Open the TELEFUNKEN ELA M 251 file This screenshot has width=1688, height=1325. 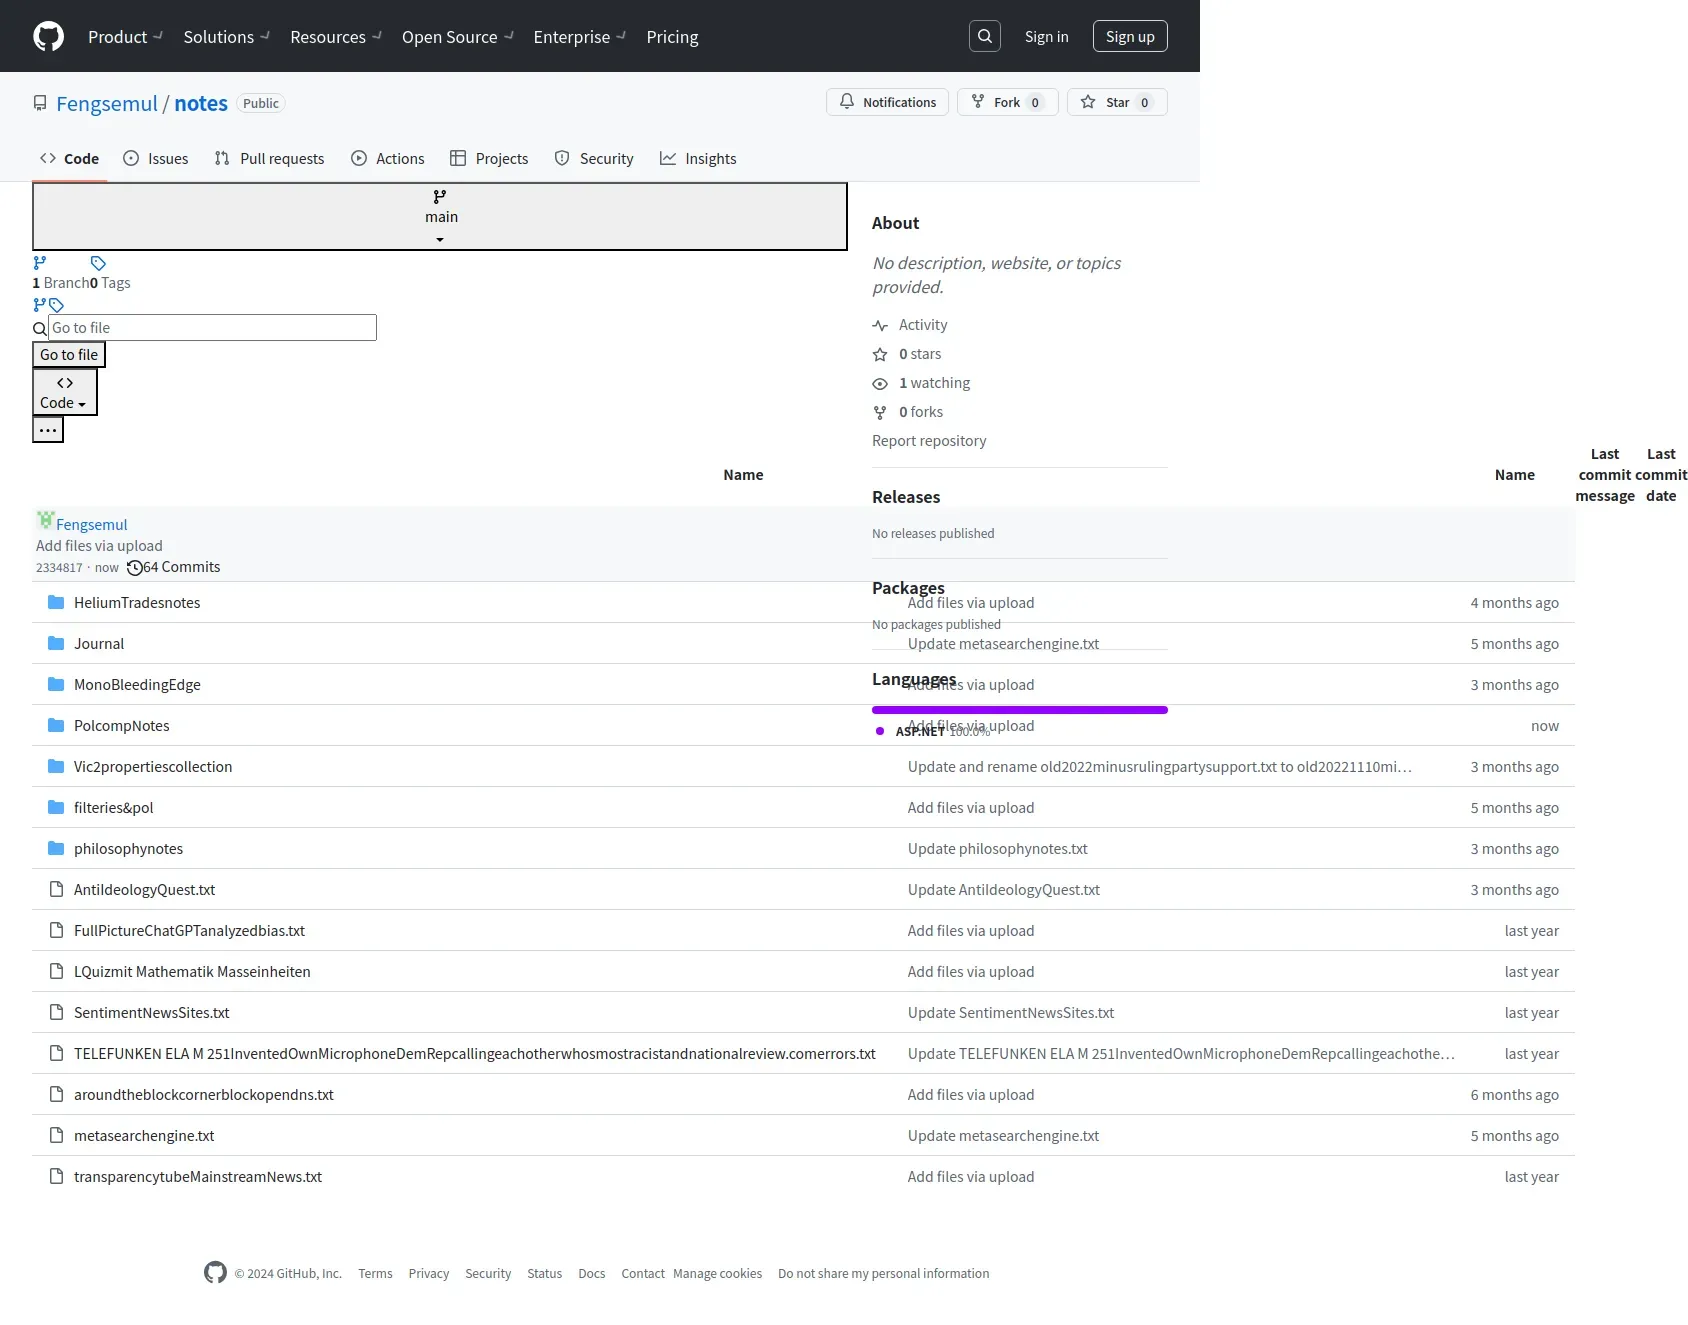(x=475, y=1053)
